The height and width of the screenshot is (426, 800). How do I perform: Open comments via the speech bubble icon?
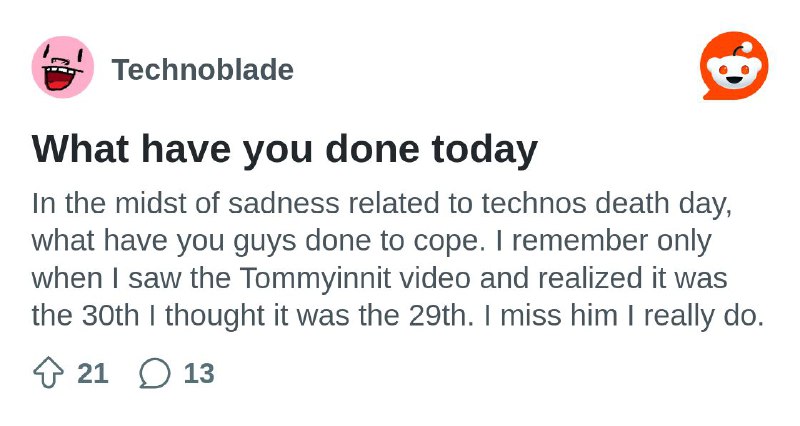point(155,373)
